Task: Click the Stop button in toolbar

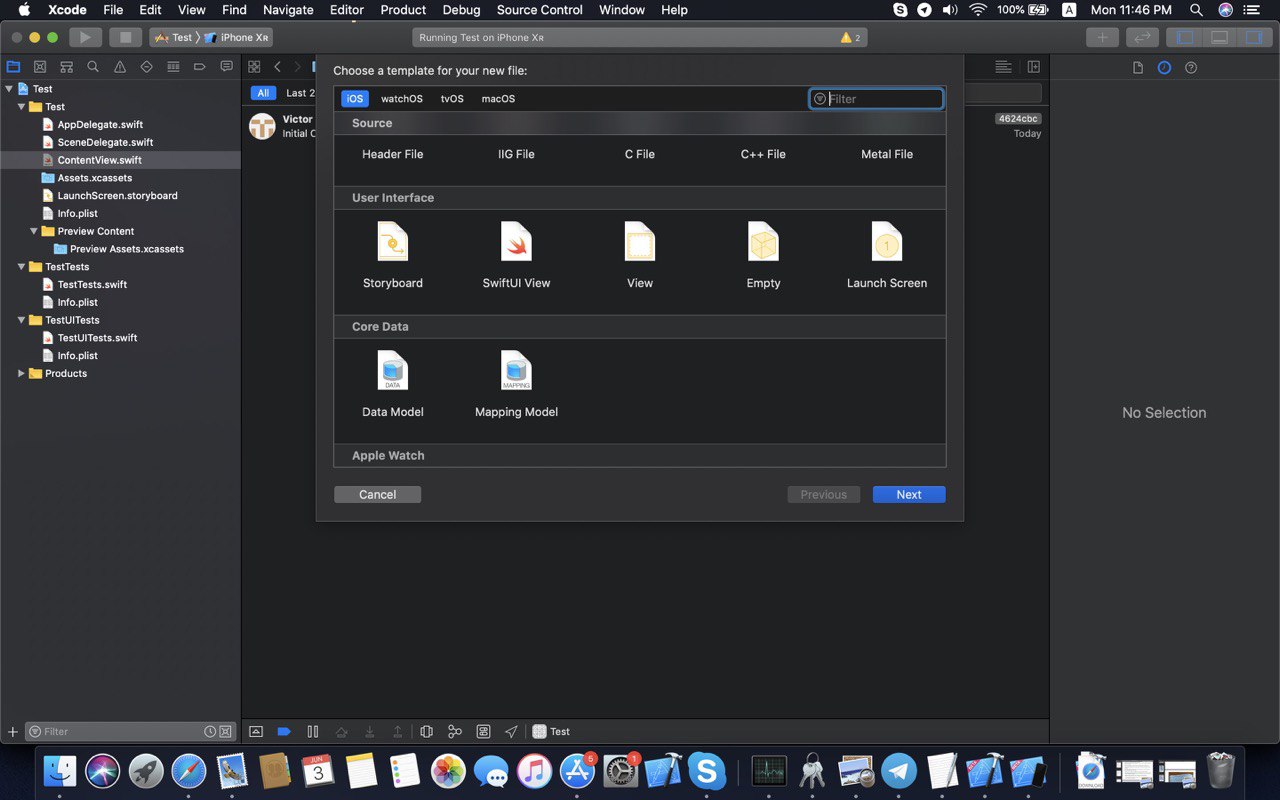Action: pyautogui.click(x=125, y=37)
